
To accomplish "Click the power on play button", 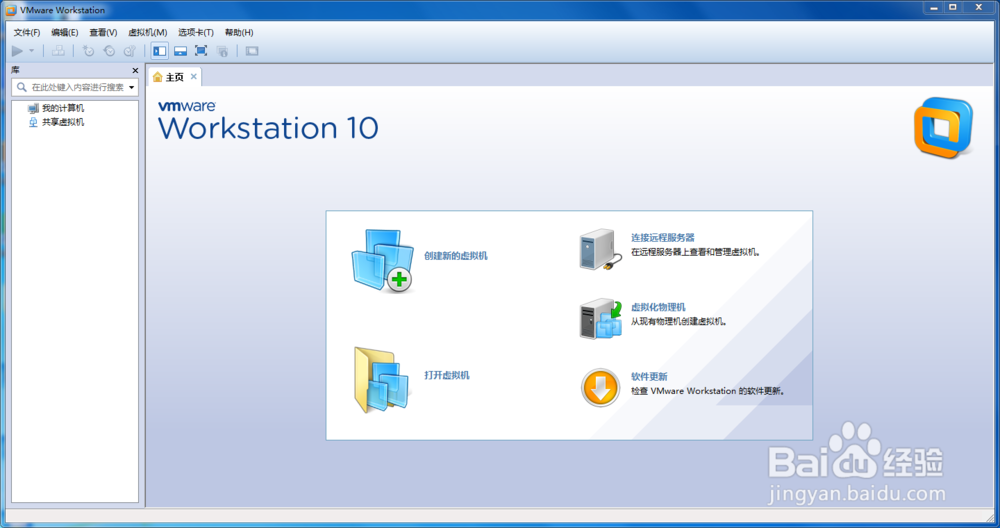I will (17, 51).
